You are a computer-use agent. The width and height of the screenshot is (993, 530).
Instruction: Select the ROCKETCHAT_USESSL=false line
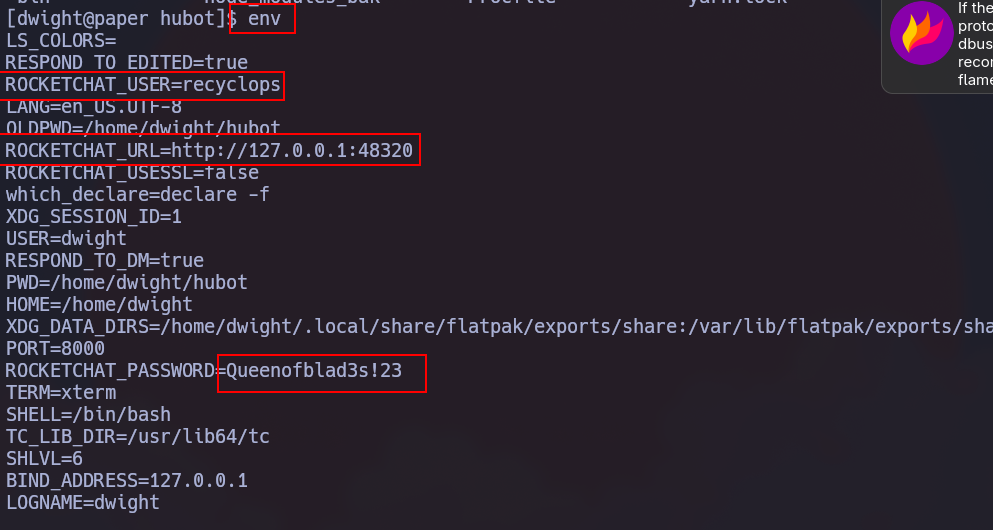(x=132, y=172)
